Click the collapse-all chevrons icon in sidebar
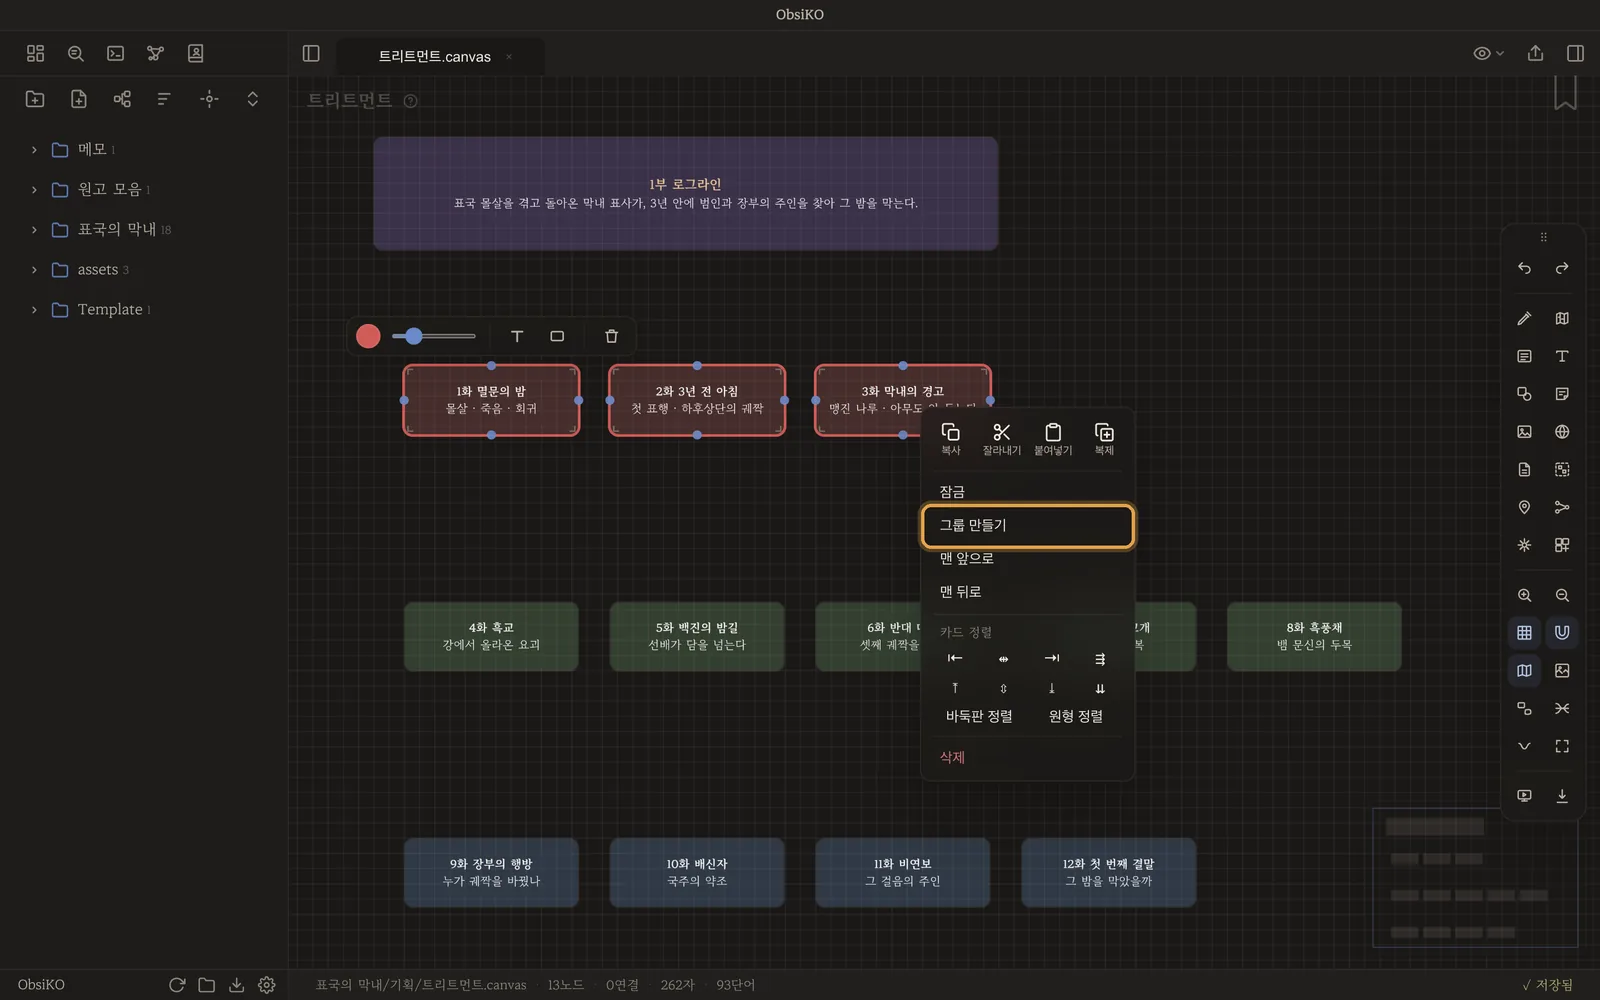Viewport: 1600px width, 1000px height. (252, 99)
